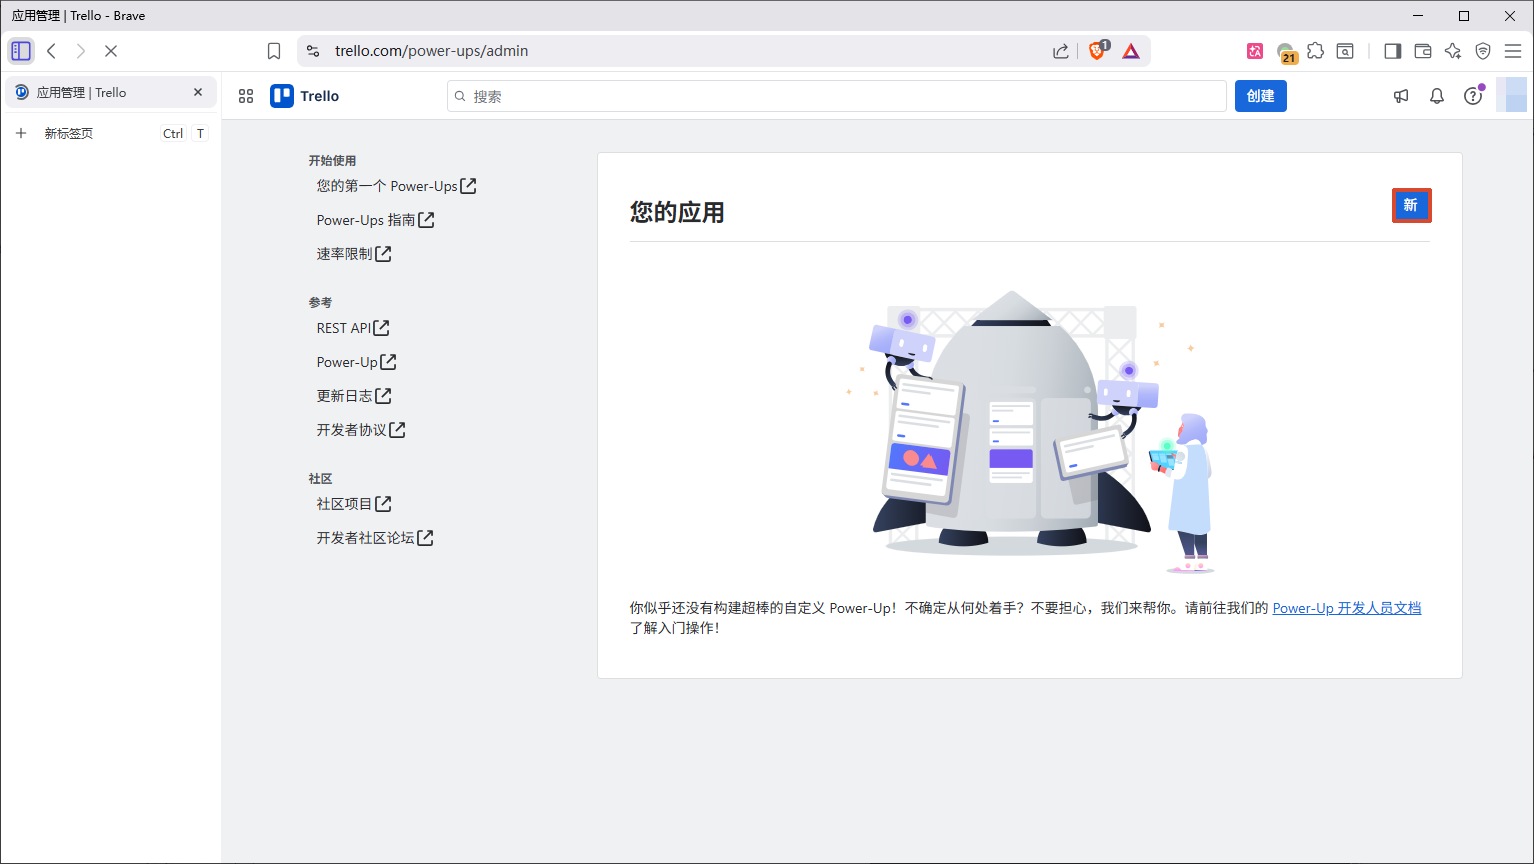Image resolution: width=1534 pixels, height=864 pixels.
Task: Open the 更新日志 changelog link
Action: tap(354, 396)
